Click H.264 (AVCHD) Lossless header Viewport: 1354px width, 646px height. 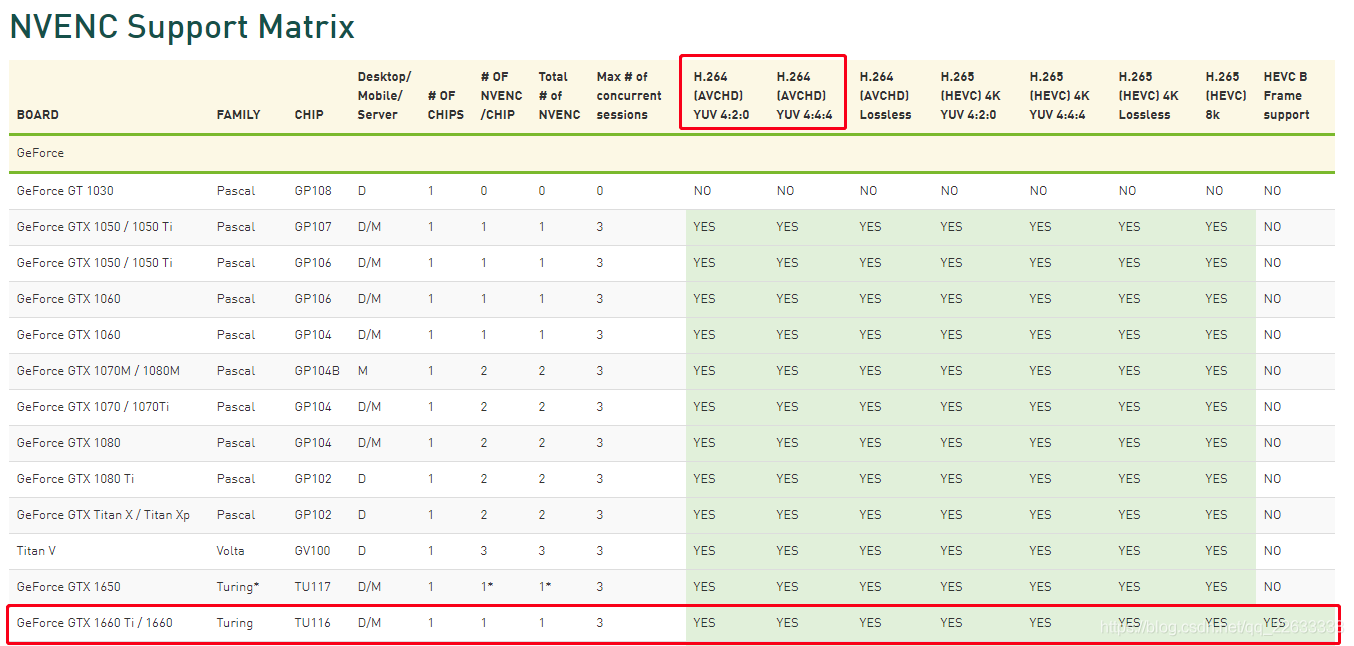click(886, 96)
